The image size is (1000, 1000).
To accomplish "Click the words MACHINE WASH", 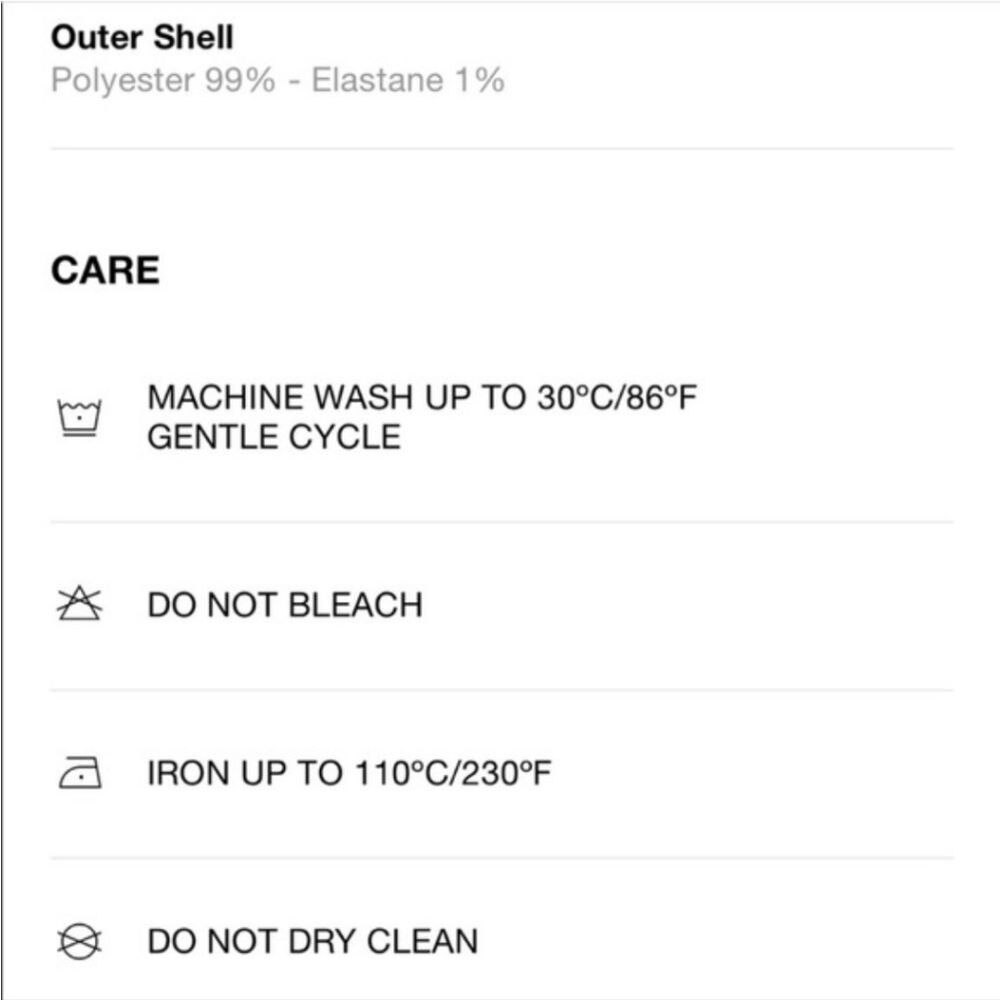I will (279, 398).
